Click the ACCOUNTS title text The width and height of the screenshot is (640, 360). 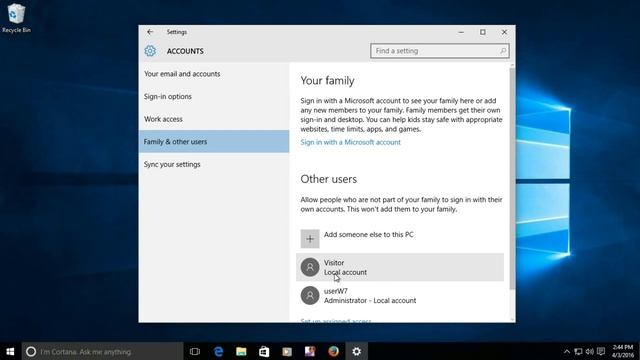point(185,51)
